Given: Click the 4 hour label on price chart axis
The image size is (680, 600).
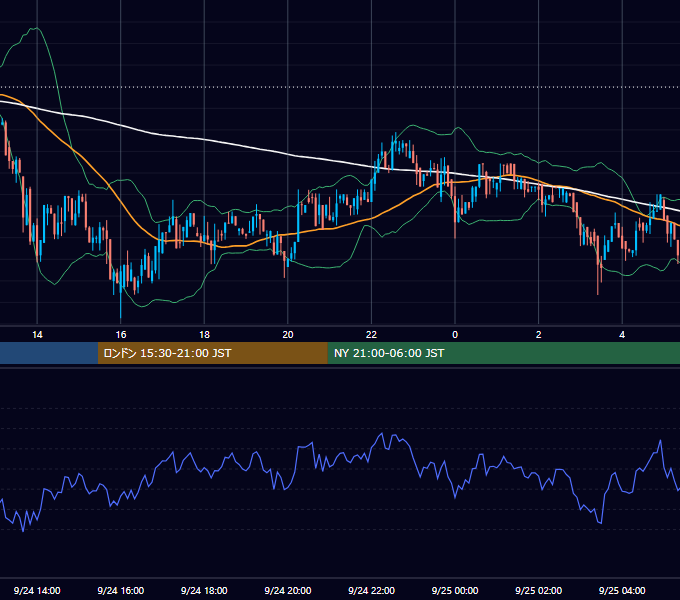Looking at the screenshot, I should click(622, 335).
